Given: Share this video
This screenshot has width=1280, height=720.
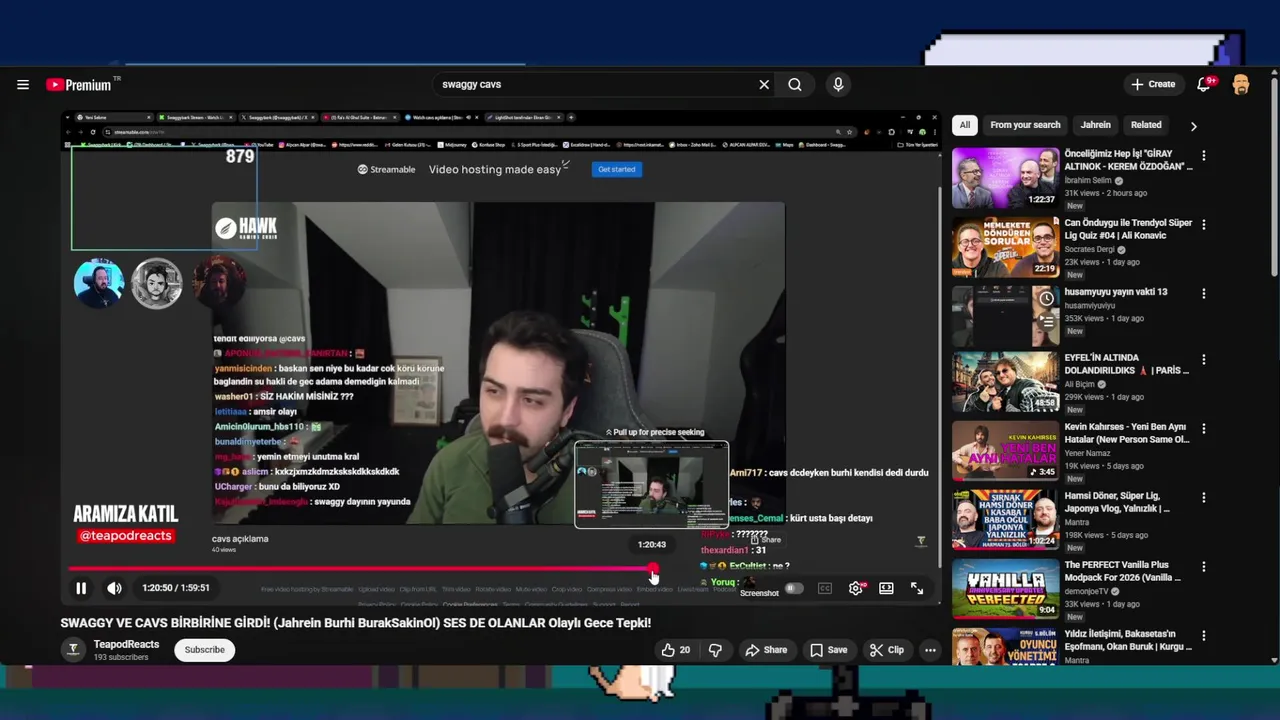Looking at the screenshot, I should pos(766,650).
